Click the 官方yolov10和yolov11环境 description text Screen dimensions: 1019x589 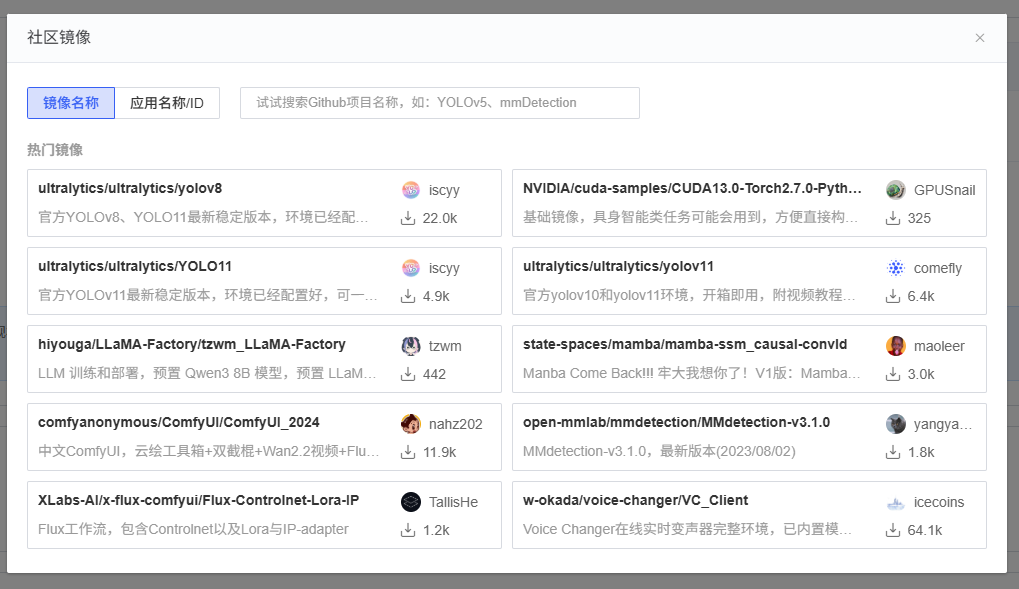[x=690, y=295]
